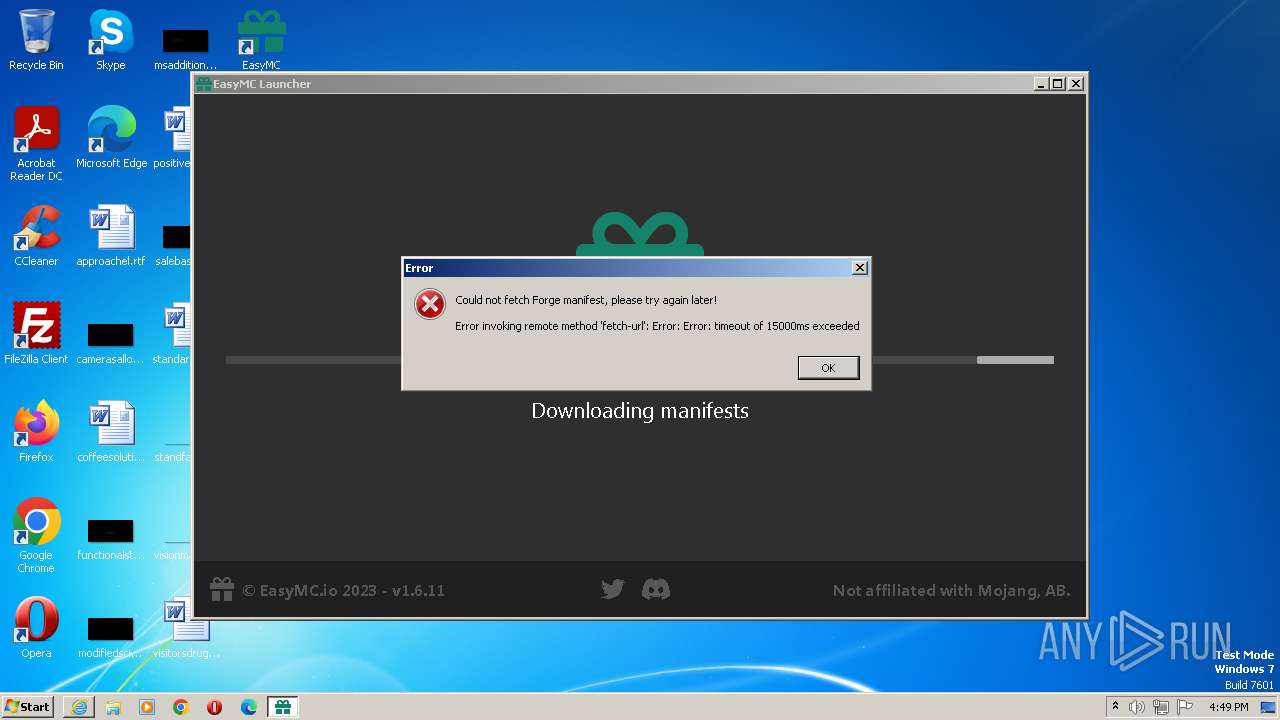
Task: Click the red error icon in dialog
Action: (x=430, y=304)
